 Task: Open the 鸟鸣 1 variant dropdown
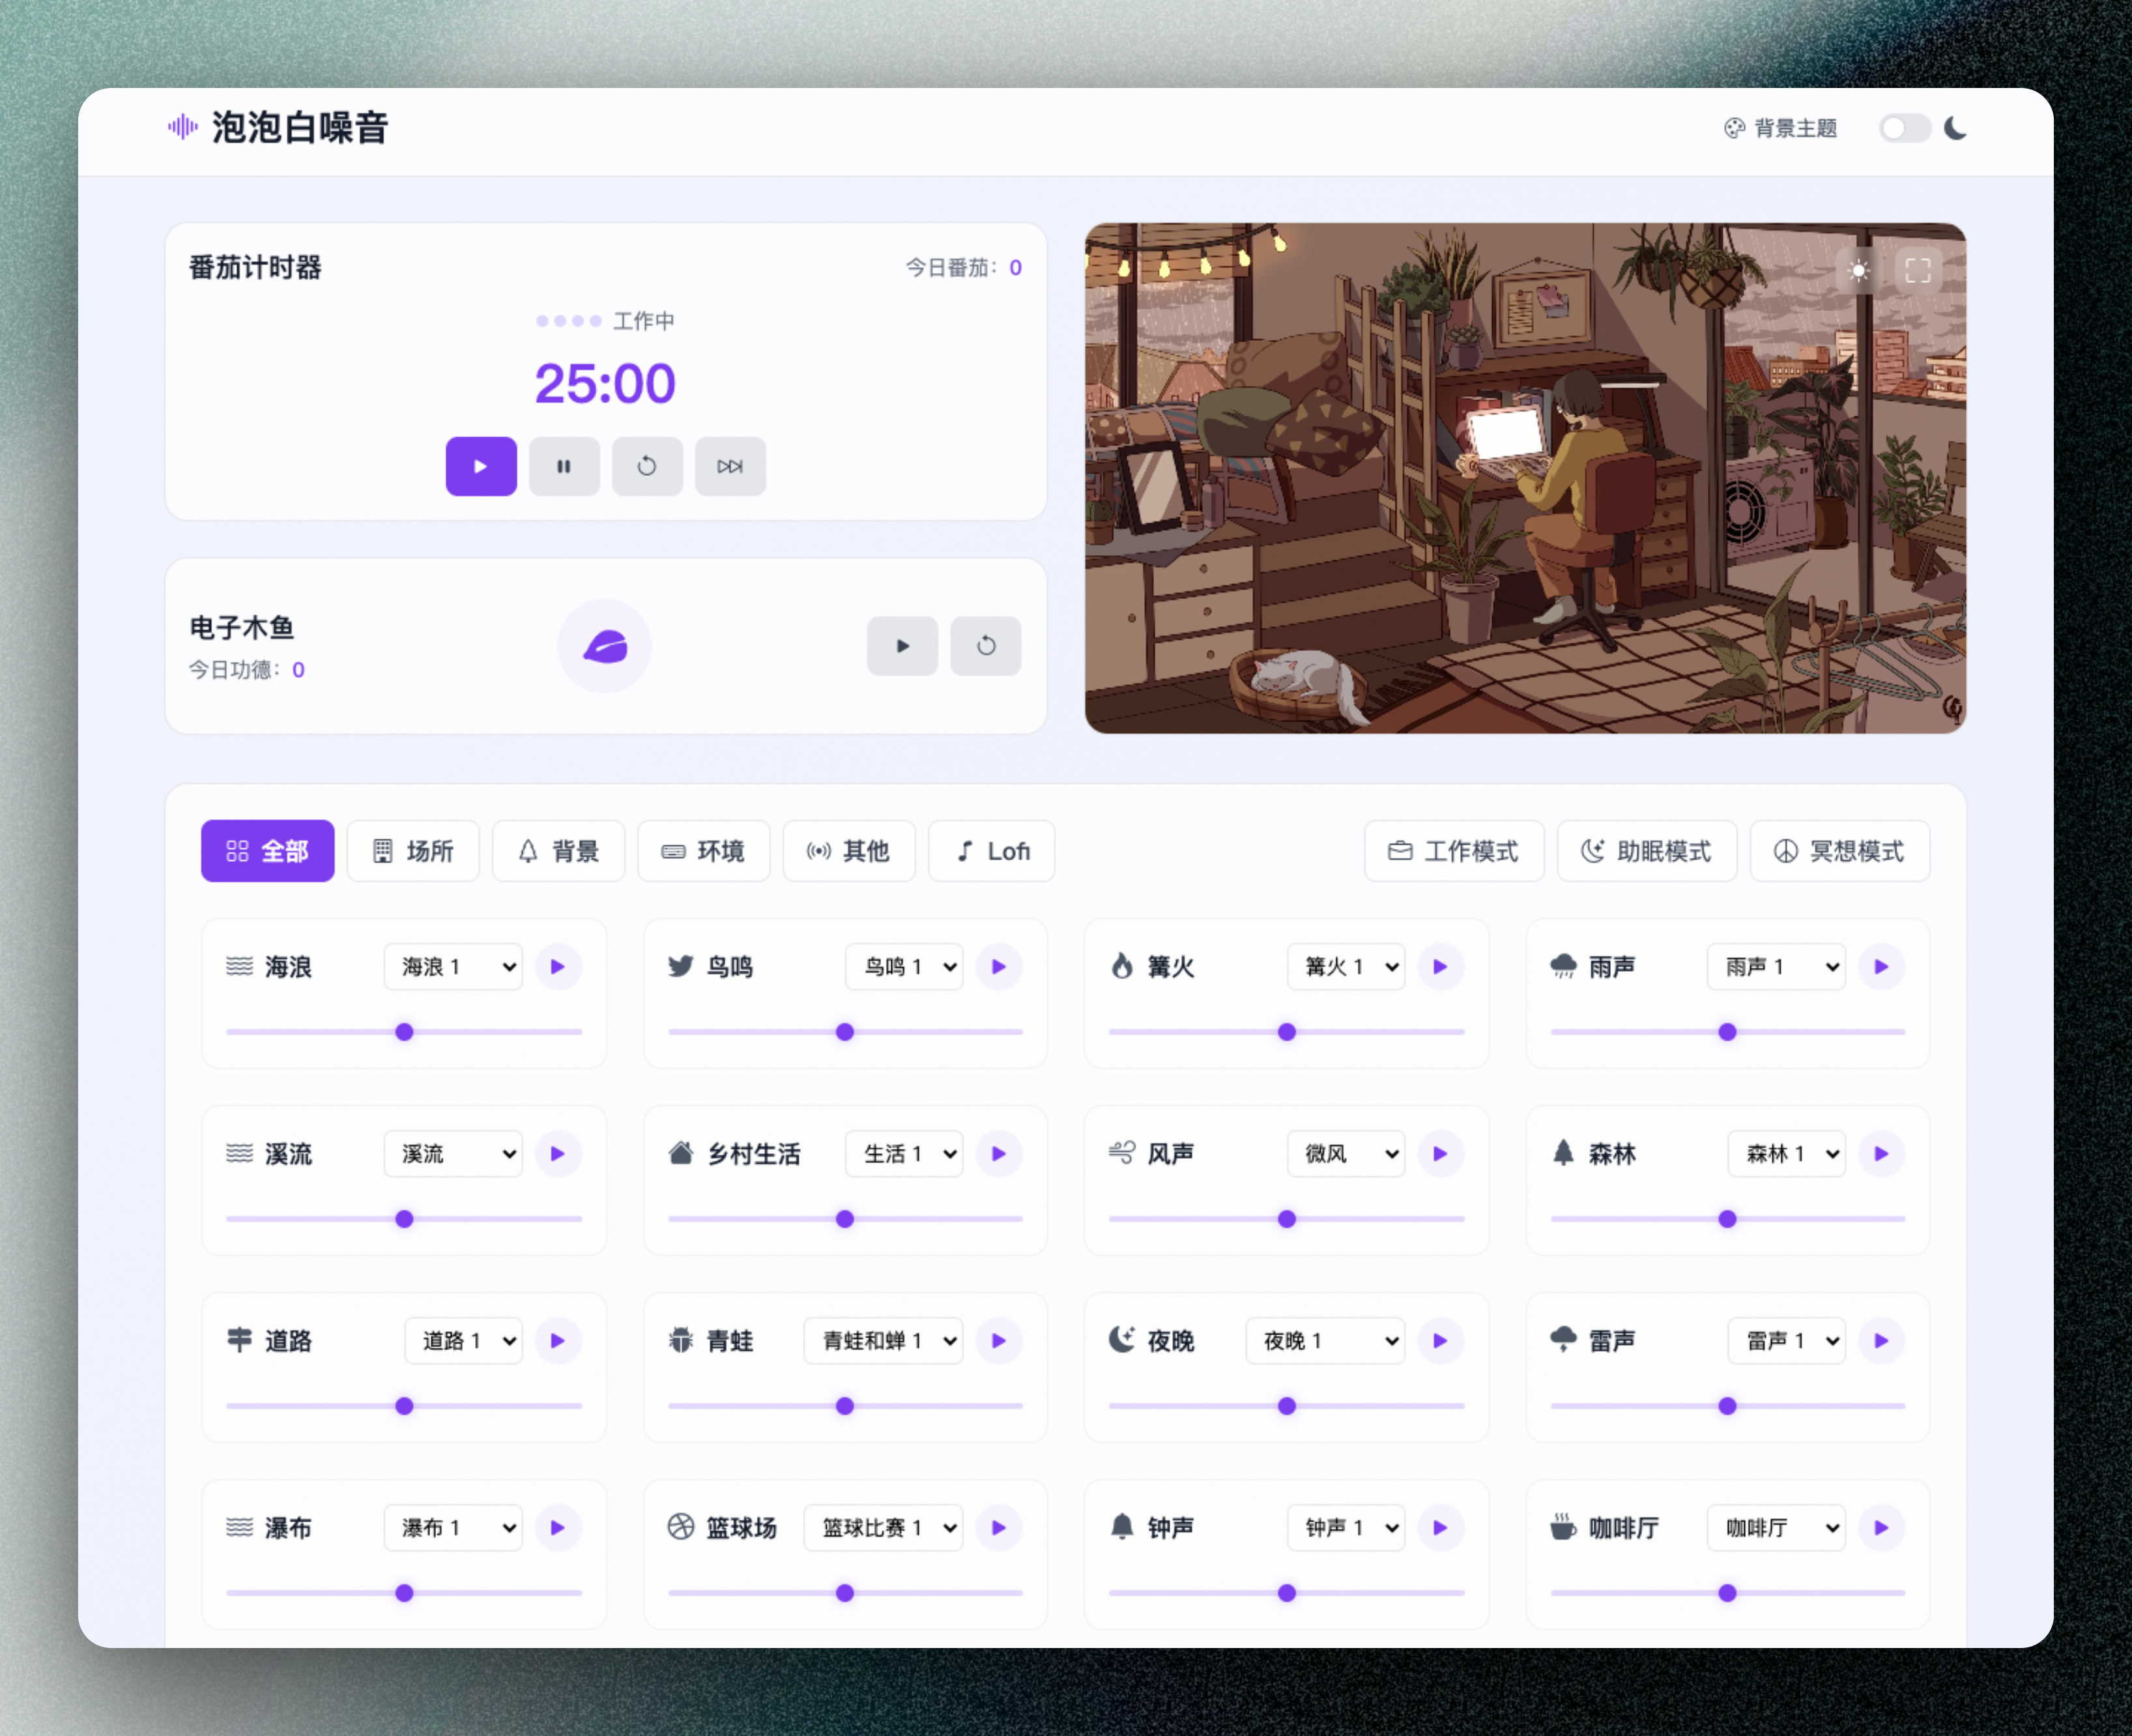click(x=904, y=967)
